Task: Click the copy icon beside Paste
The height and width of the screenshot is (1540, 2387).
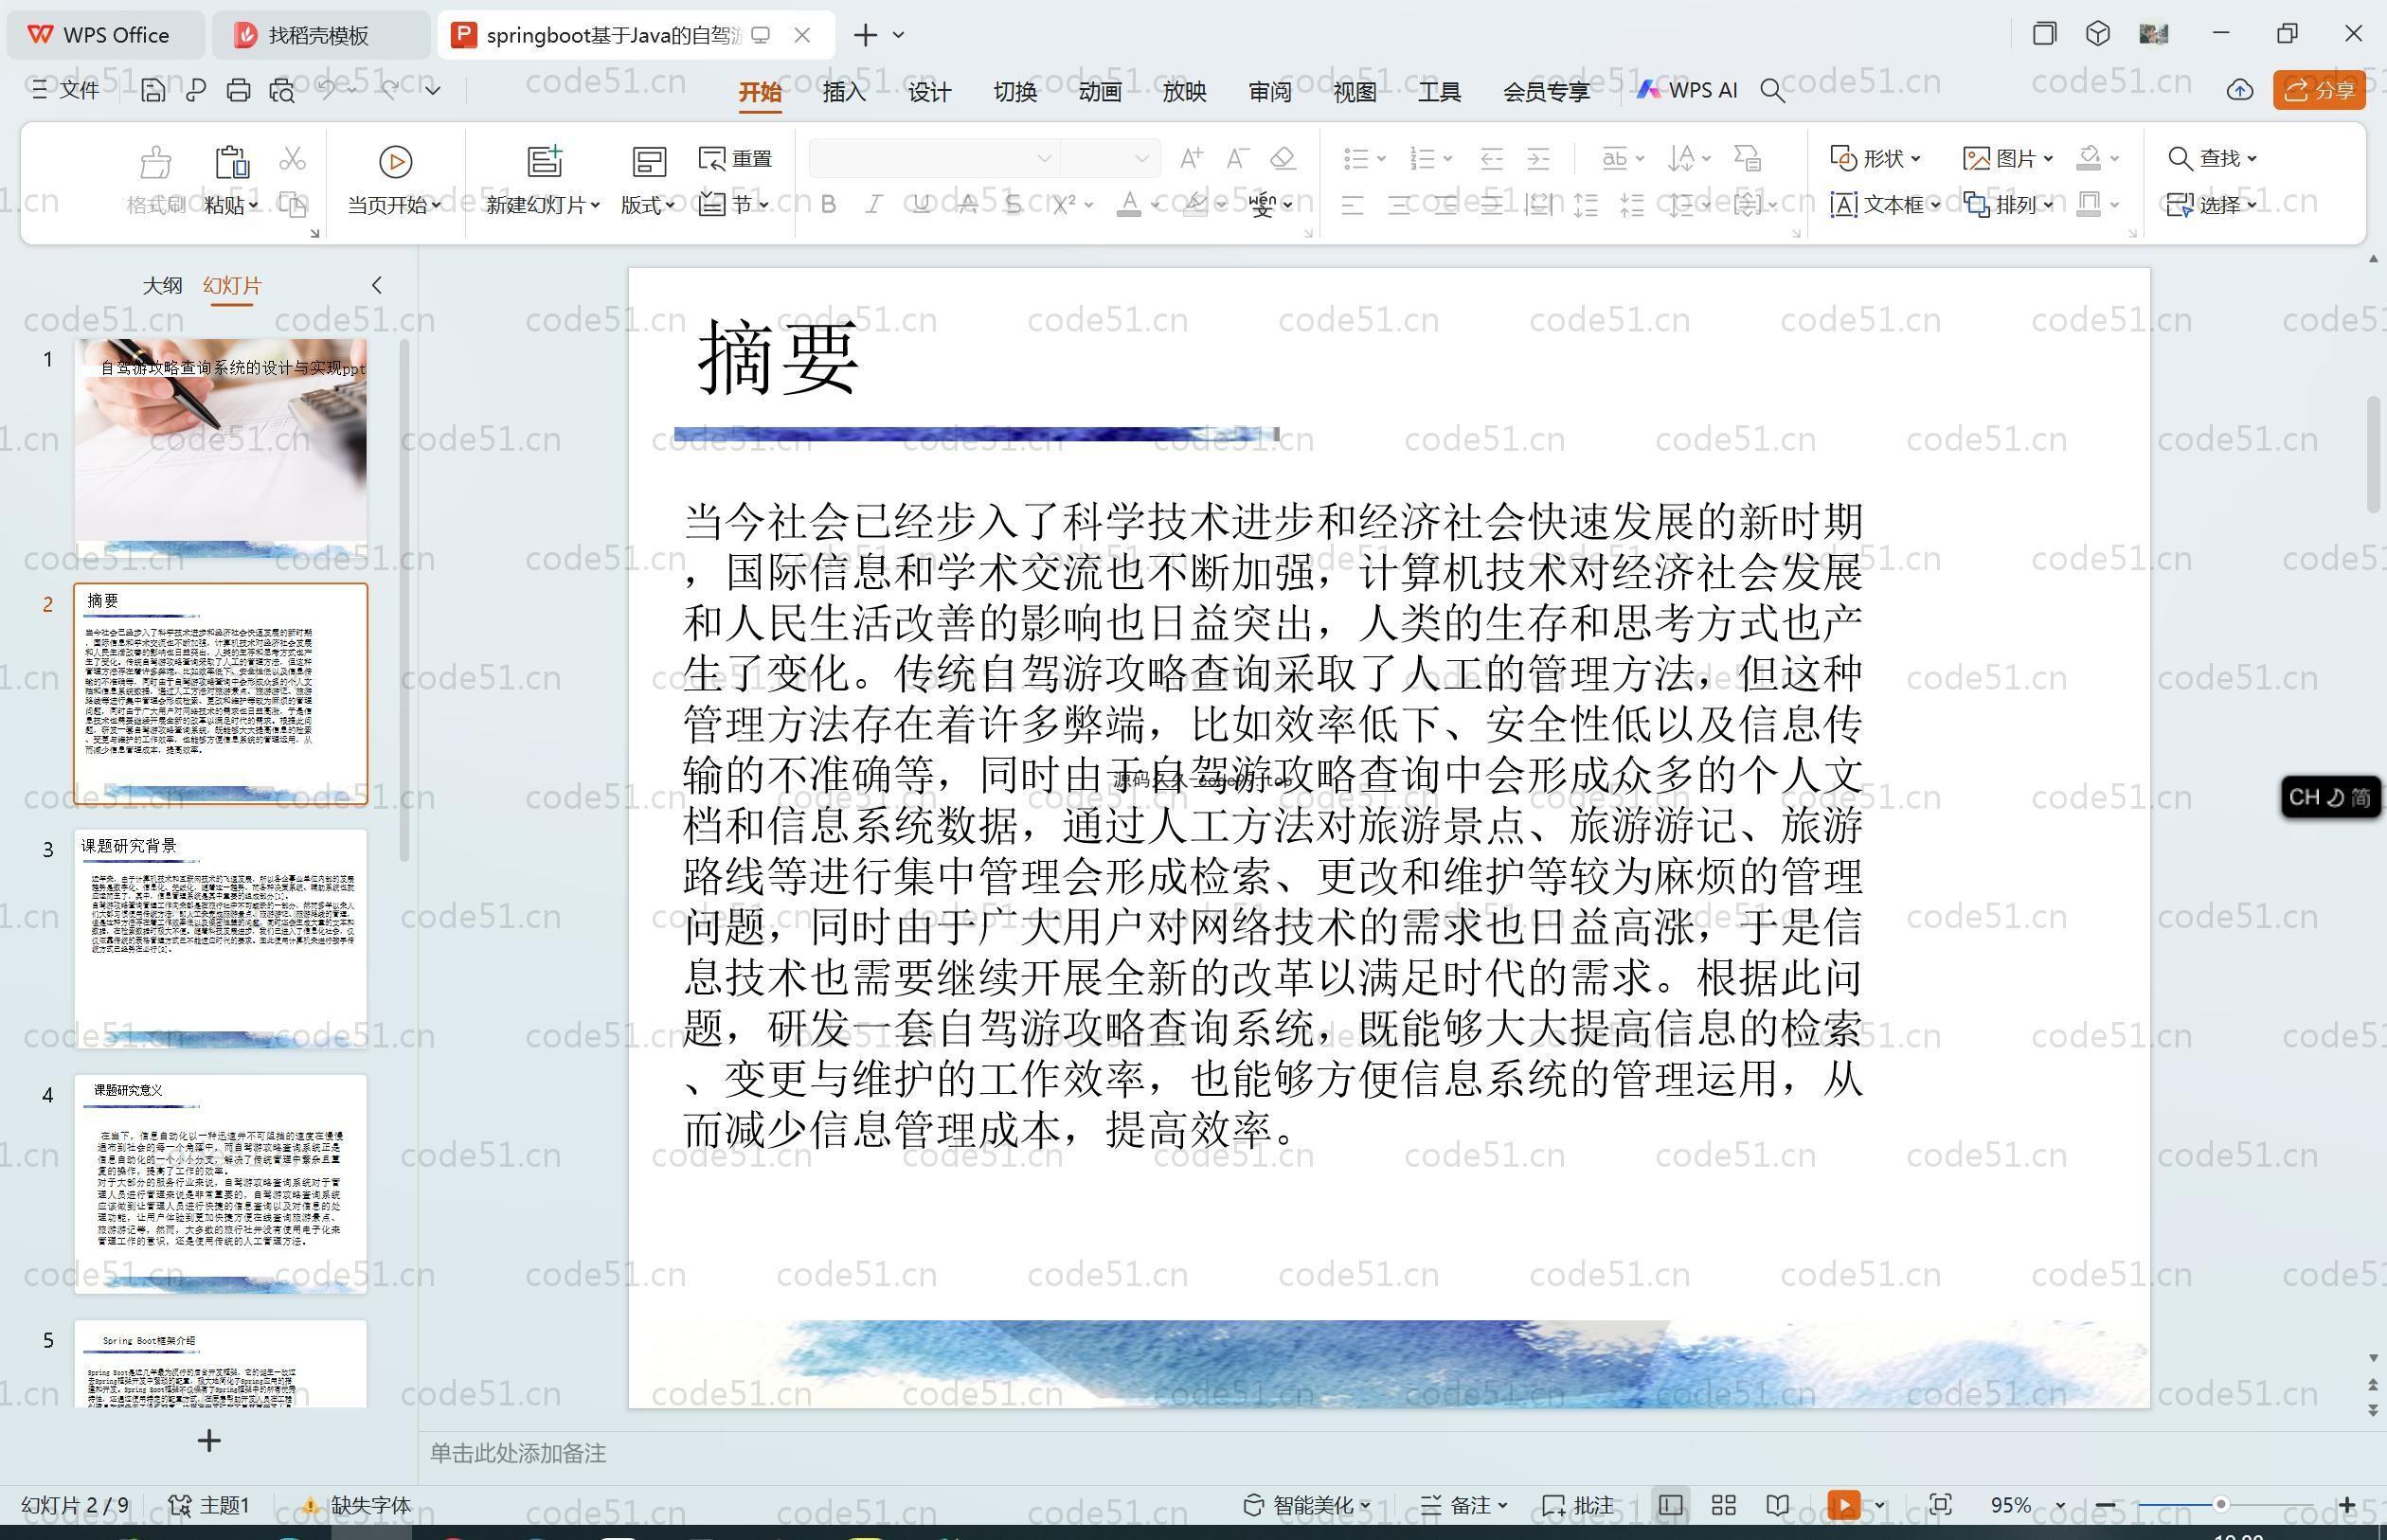Action: click(292, 205)
